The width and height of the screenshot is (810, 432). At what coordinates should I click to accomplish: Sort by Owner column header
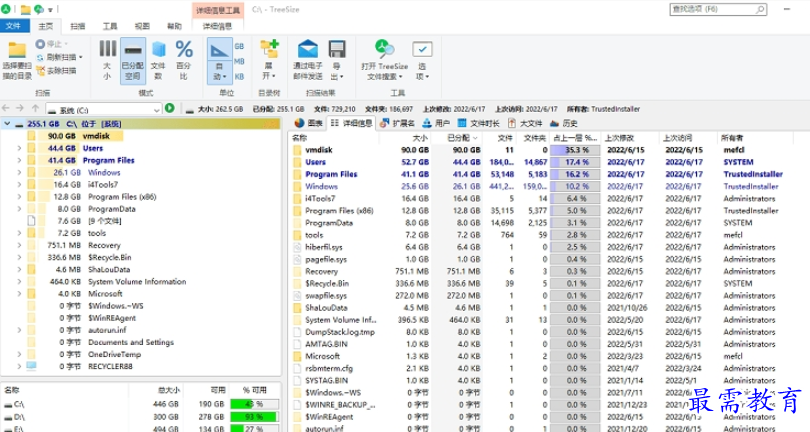[756, 138]
